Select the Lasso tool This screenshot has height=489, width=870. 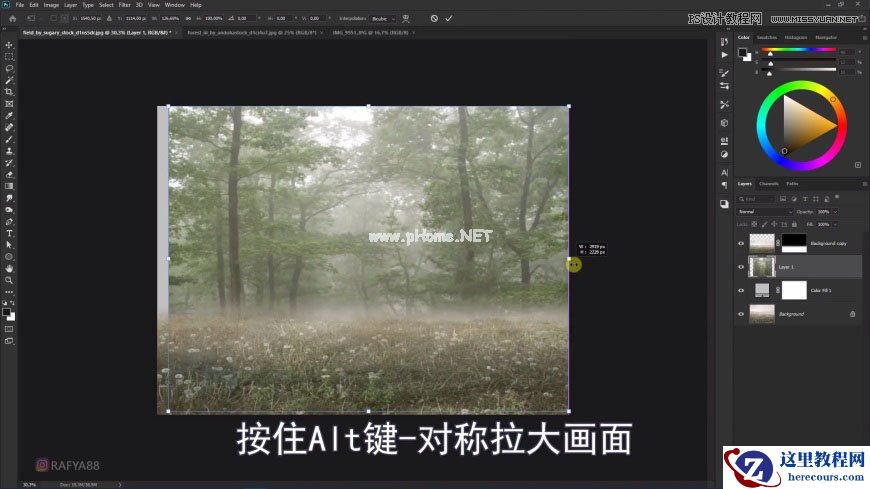coord(9,68)
